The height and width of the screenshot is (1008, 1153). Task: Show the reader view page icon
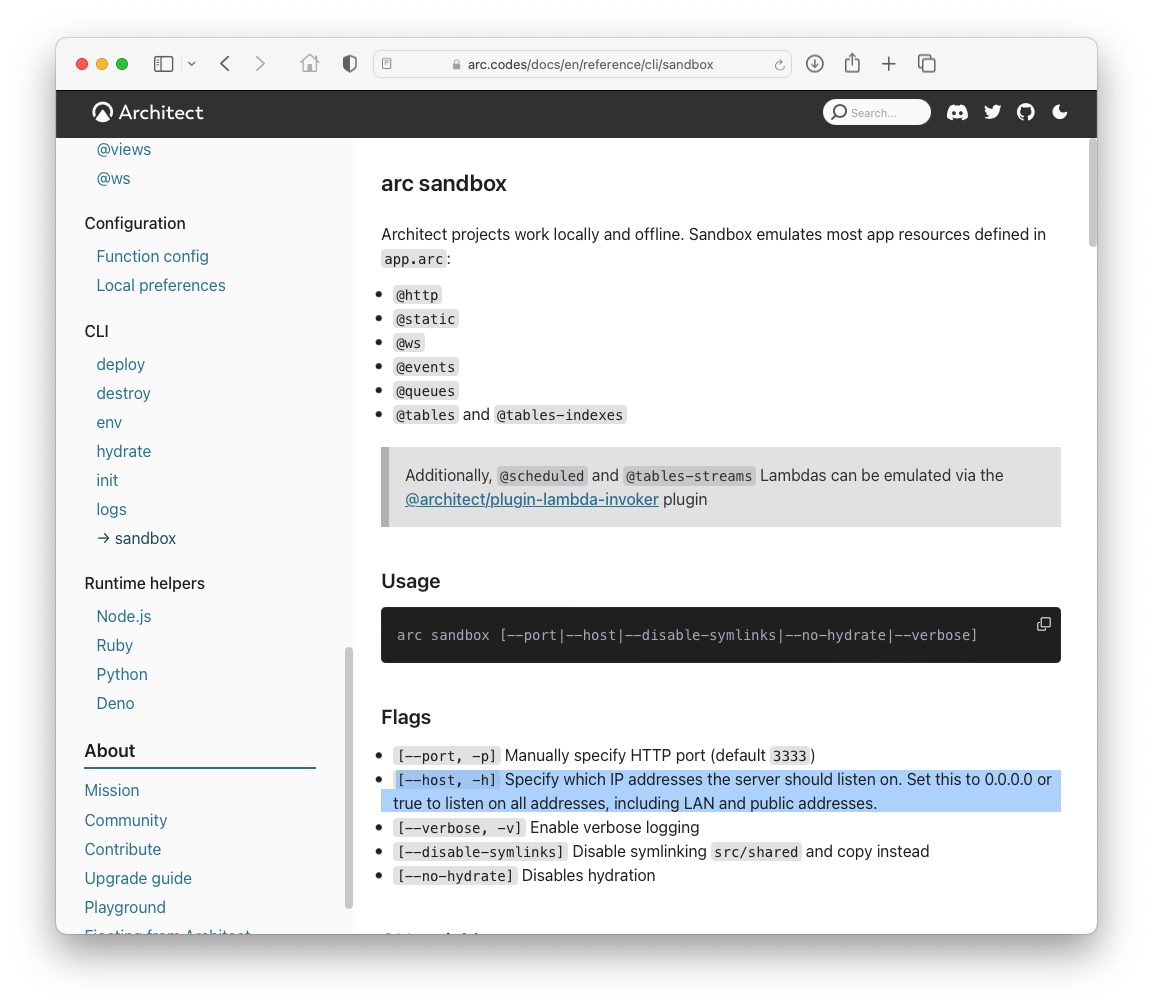pyautogui.click(x=387, y=64)
